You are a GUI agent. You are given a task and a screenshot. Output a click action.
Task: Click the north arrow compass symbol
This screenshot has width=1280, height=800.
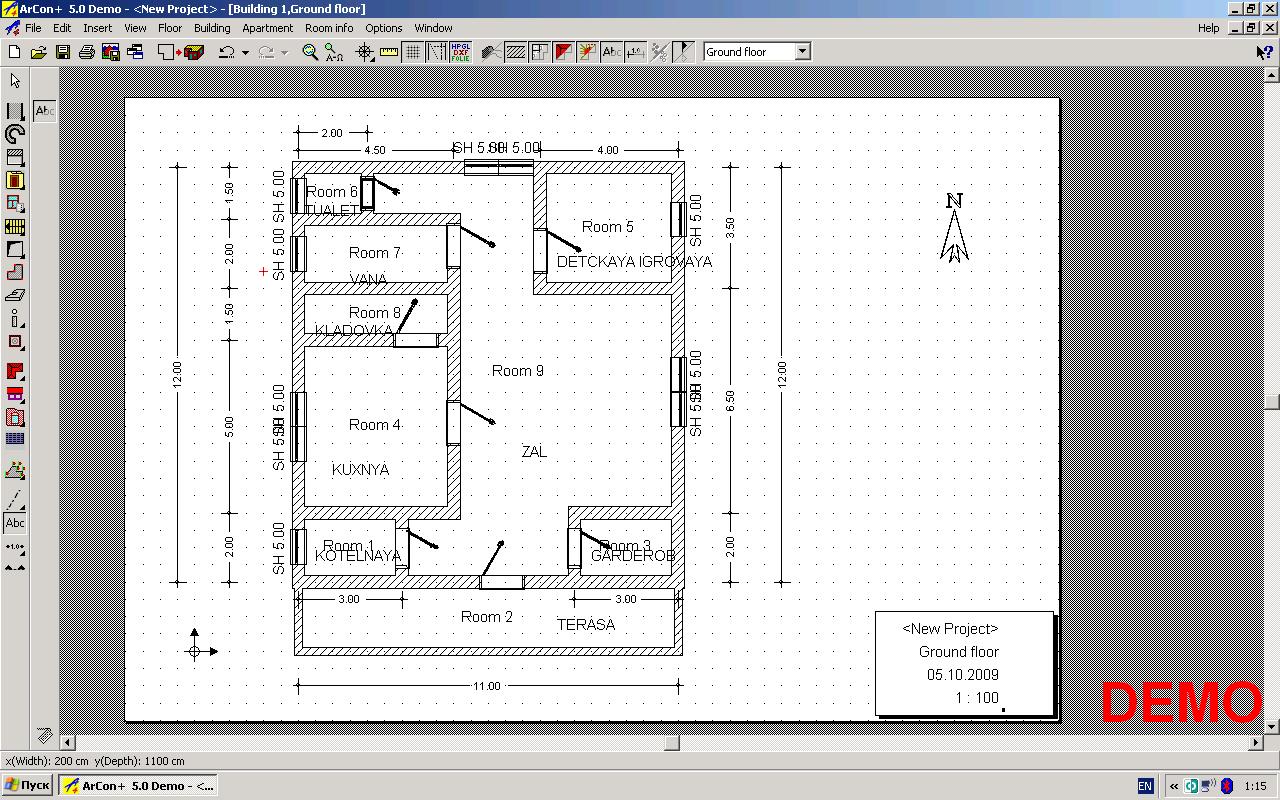954,228
